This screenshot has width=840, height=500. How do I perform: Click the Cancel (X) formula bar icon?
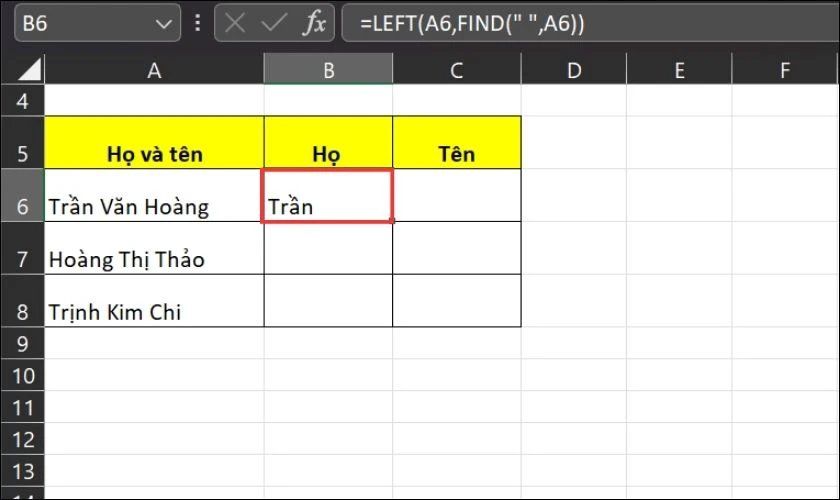coord(236,23)
